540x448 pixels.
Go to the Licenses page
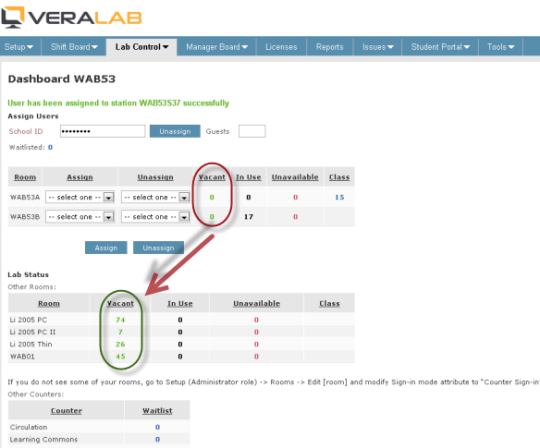click(281, 47)
